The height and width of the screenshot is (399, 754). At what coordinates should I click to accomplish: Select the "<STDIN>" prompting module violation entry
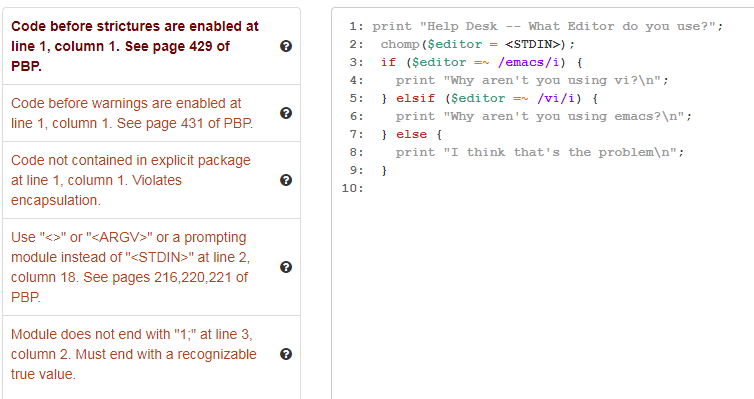(x=151, y=267)
